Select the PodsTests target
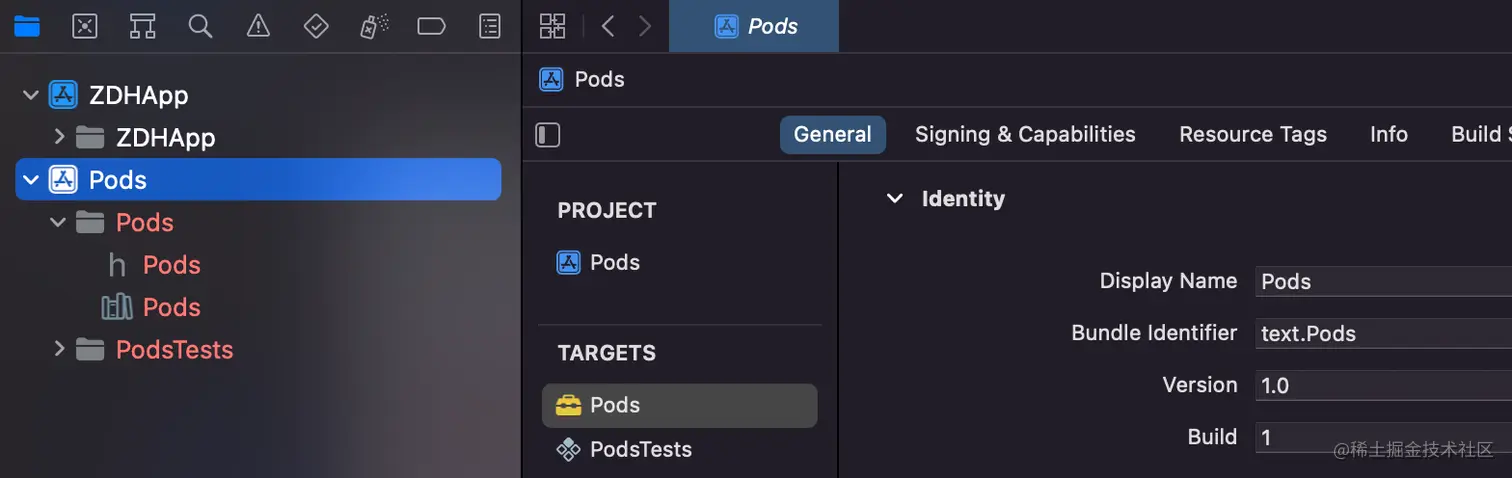The height and width of the screenshot is (478, 1512). (x=640, y=449)
